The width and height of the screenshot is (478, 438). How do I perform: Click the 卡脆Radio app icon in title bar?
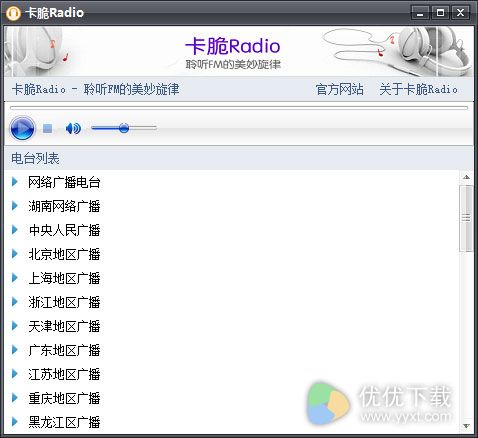point(13,13)
